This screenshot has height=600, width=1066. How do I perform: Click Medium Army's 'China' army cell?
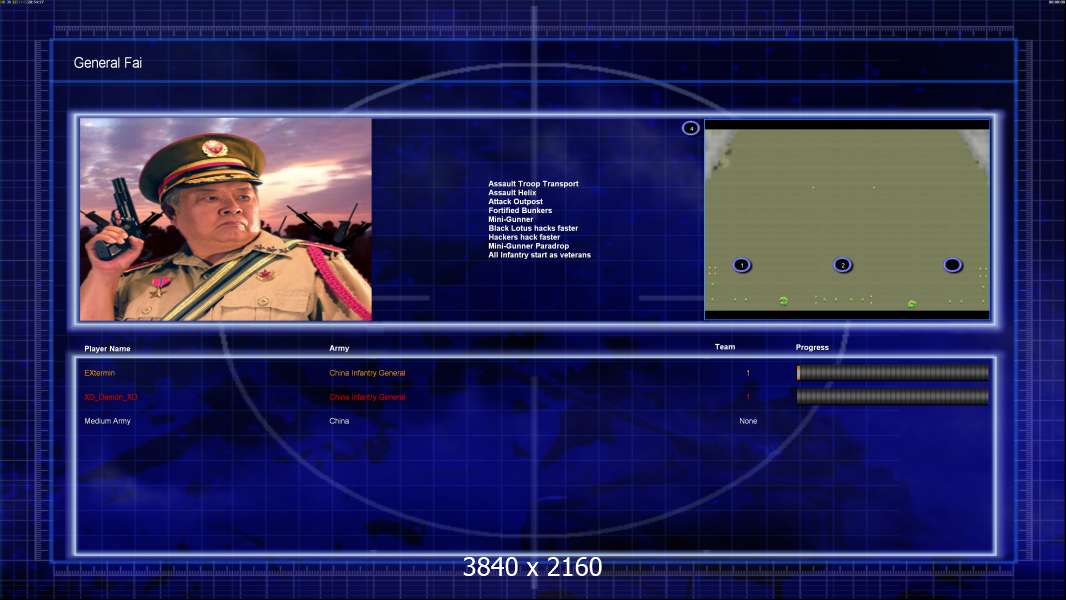(x=339, y=421)
